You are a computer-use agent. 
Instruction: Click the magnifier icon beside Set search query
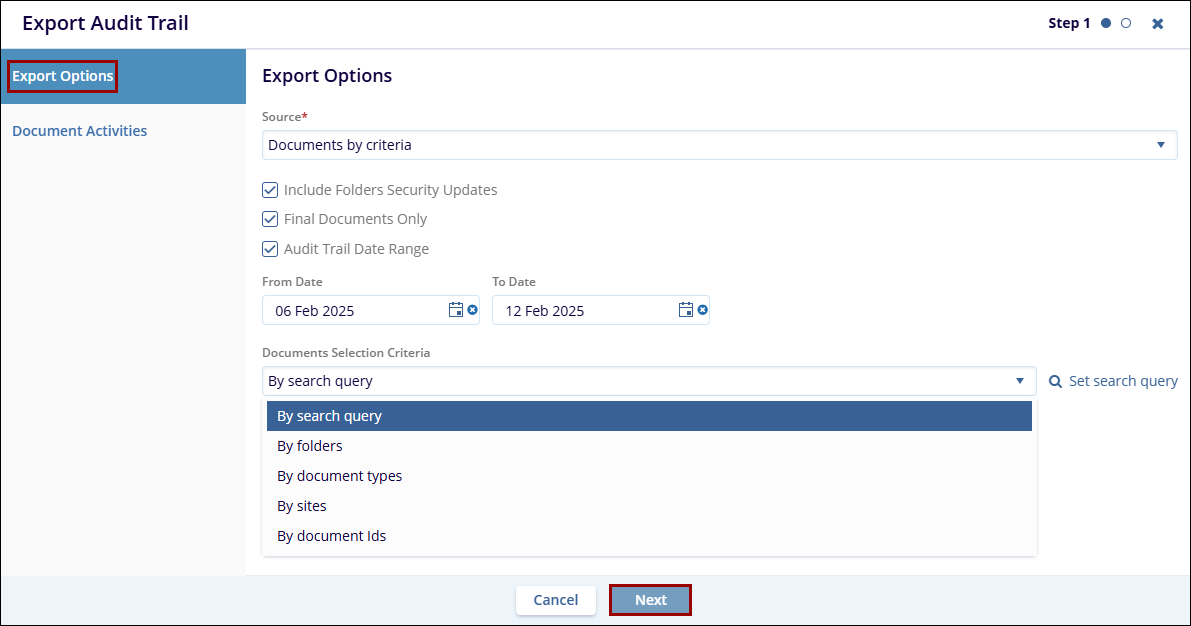pyautogui.click(x=1056, y=381)
